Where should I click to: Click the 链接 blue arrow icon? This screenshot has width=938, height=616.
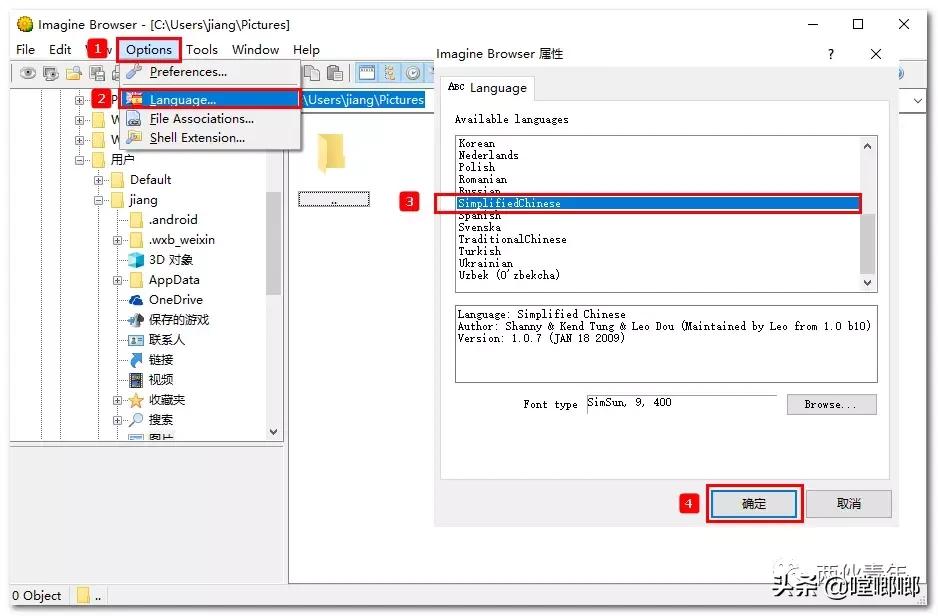(x=136, y=359)
